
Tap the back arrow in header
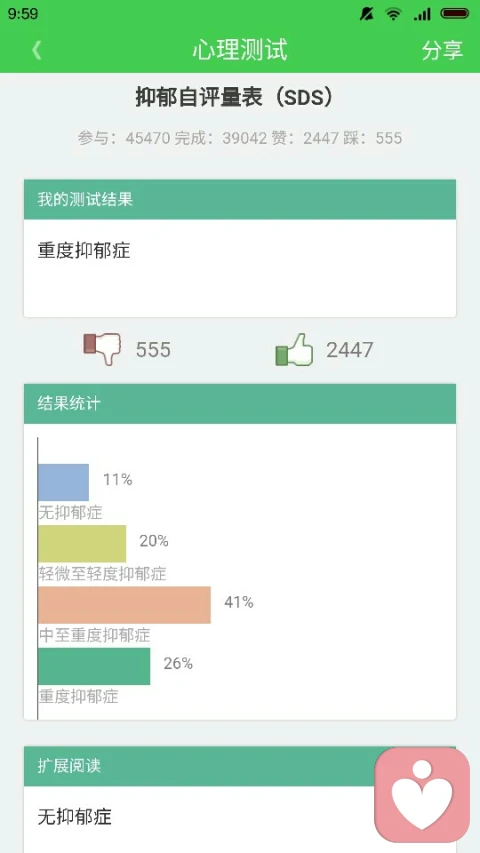coord(36,50)
